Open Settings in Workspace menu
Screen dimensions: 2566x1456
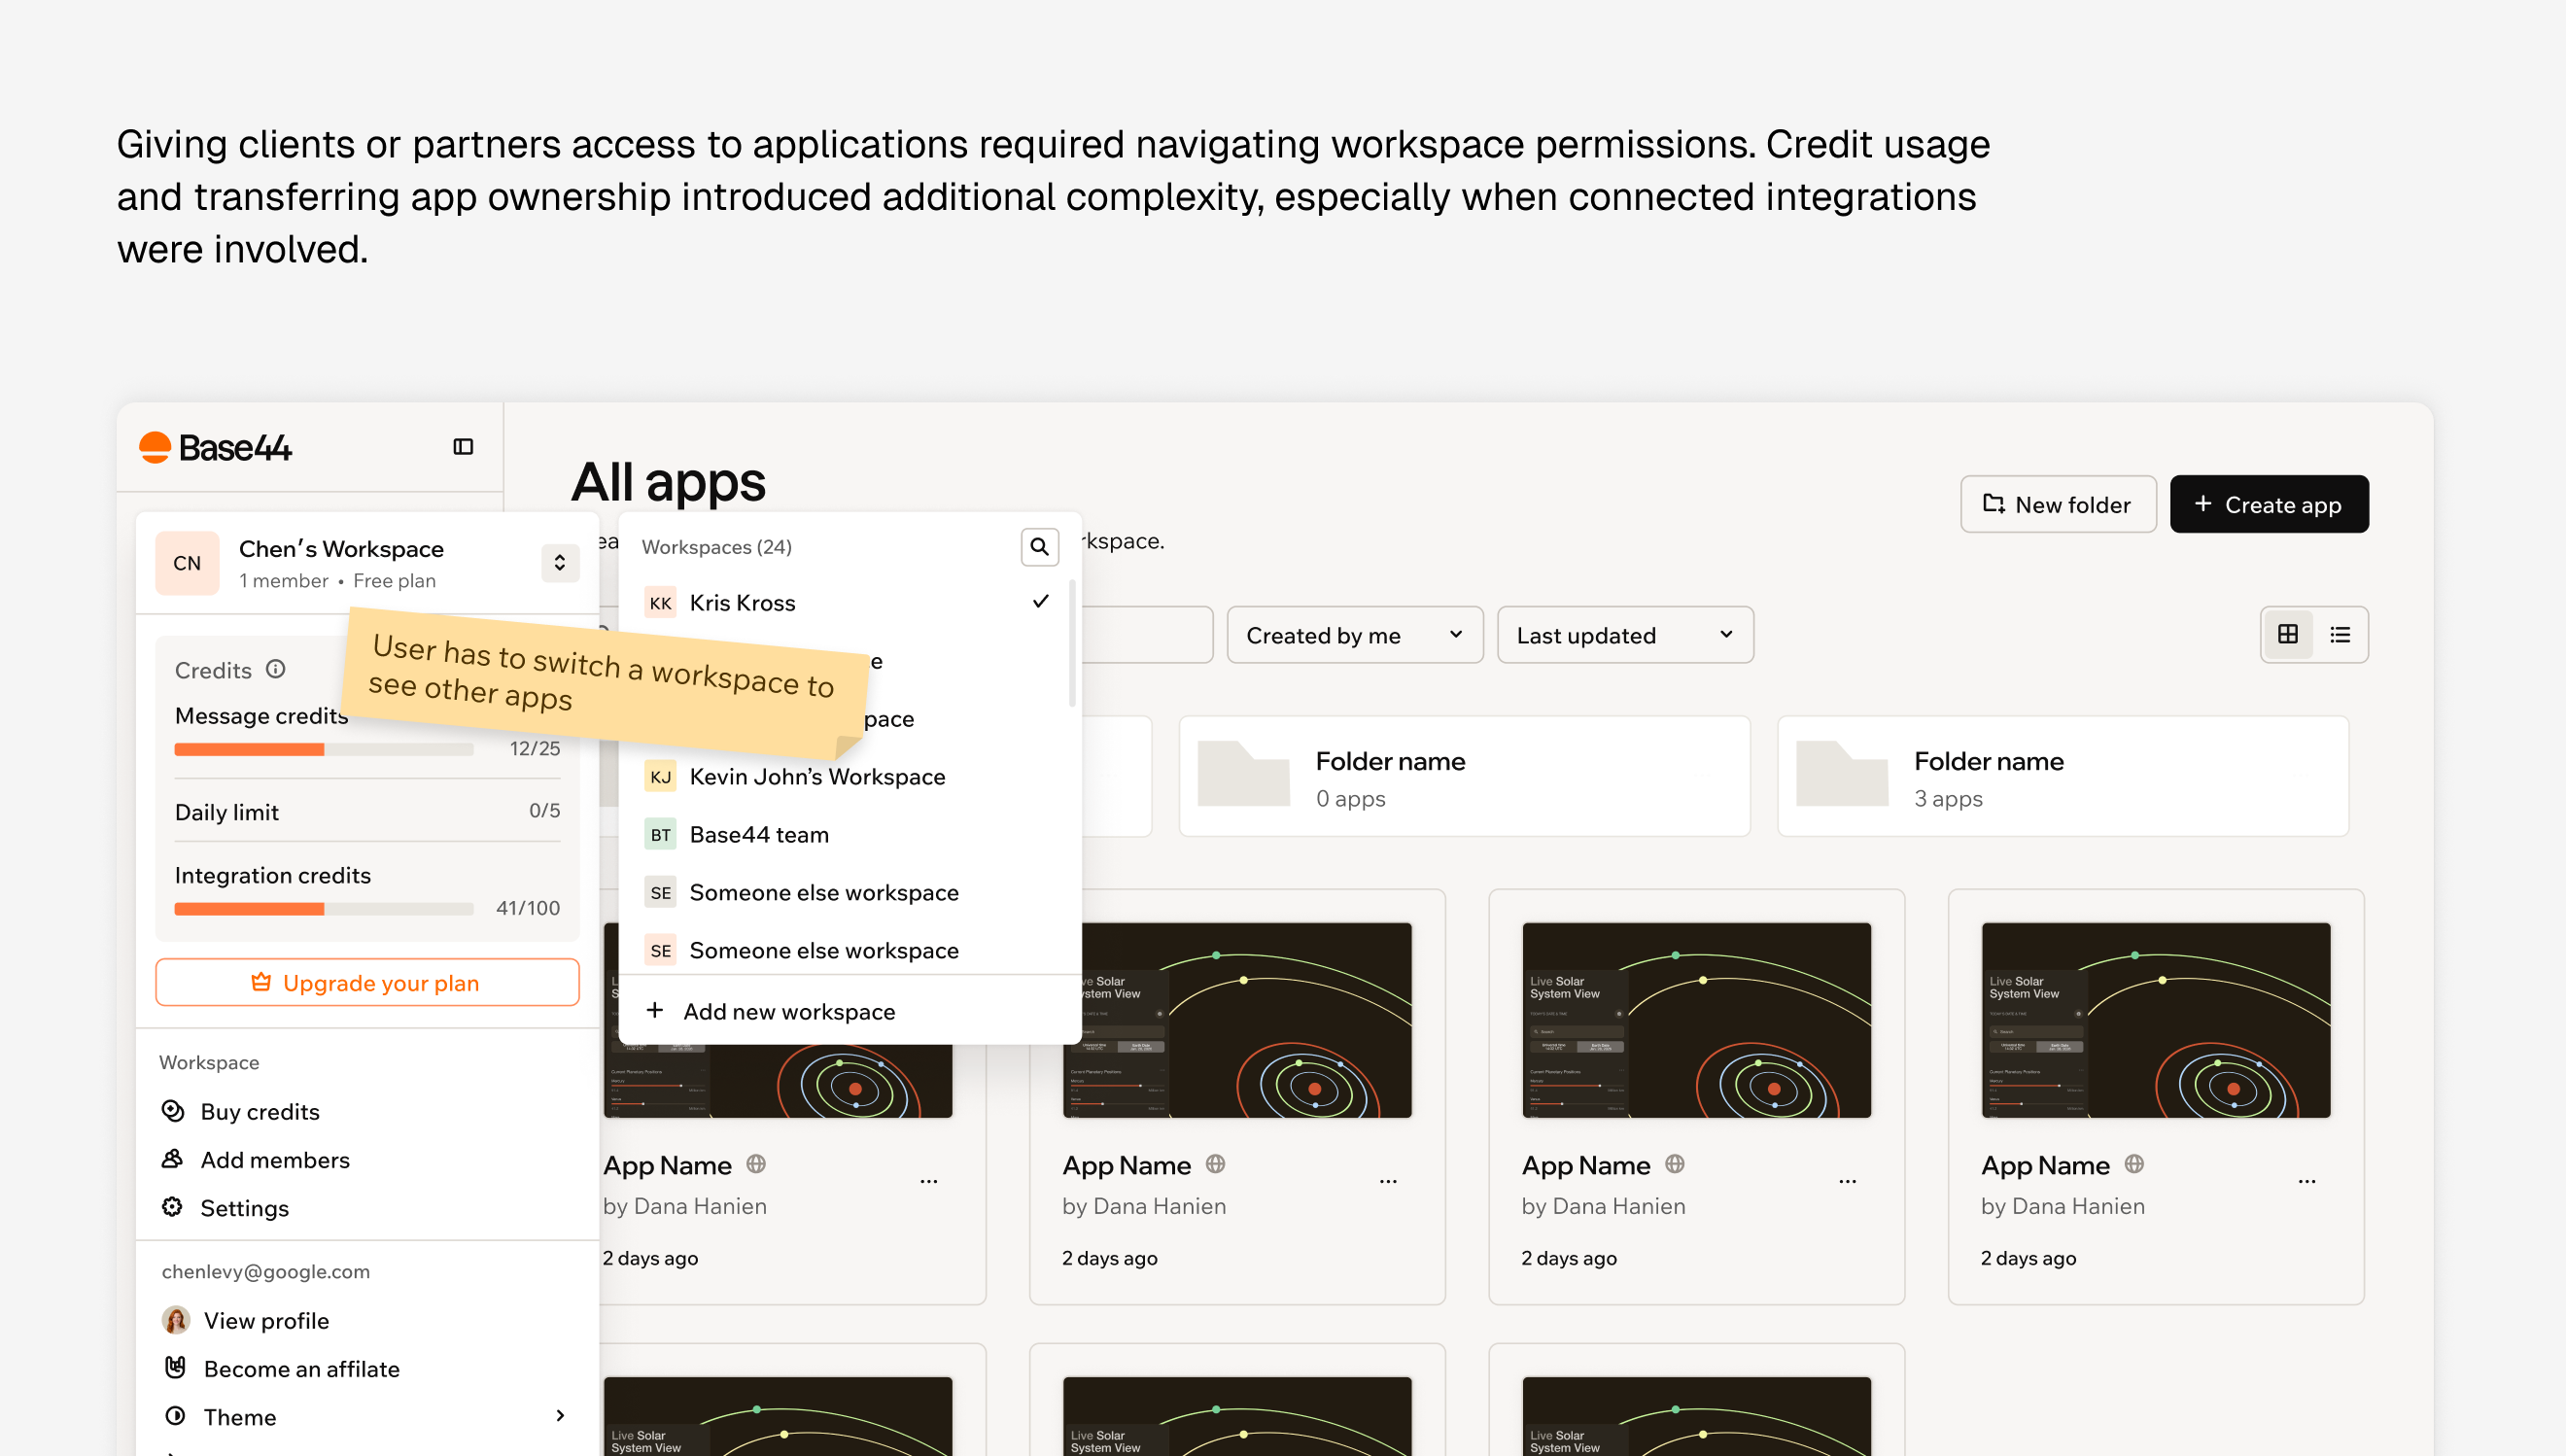244,1207
